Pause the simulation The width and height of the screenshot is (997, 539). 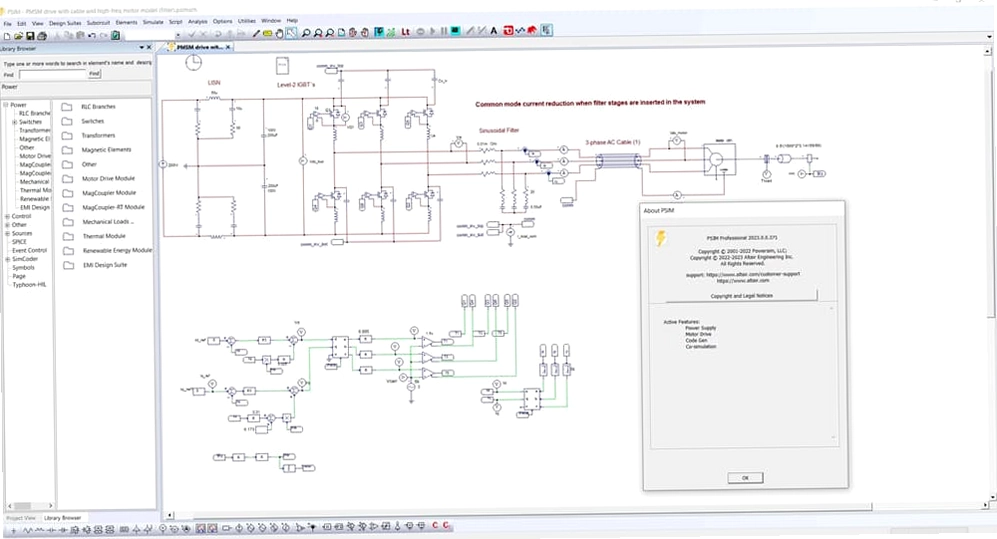point(444,31)
